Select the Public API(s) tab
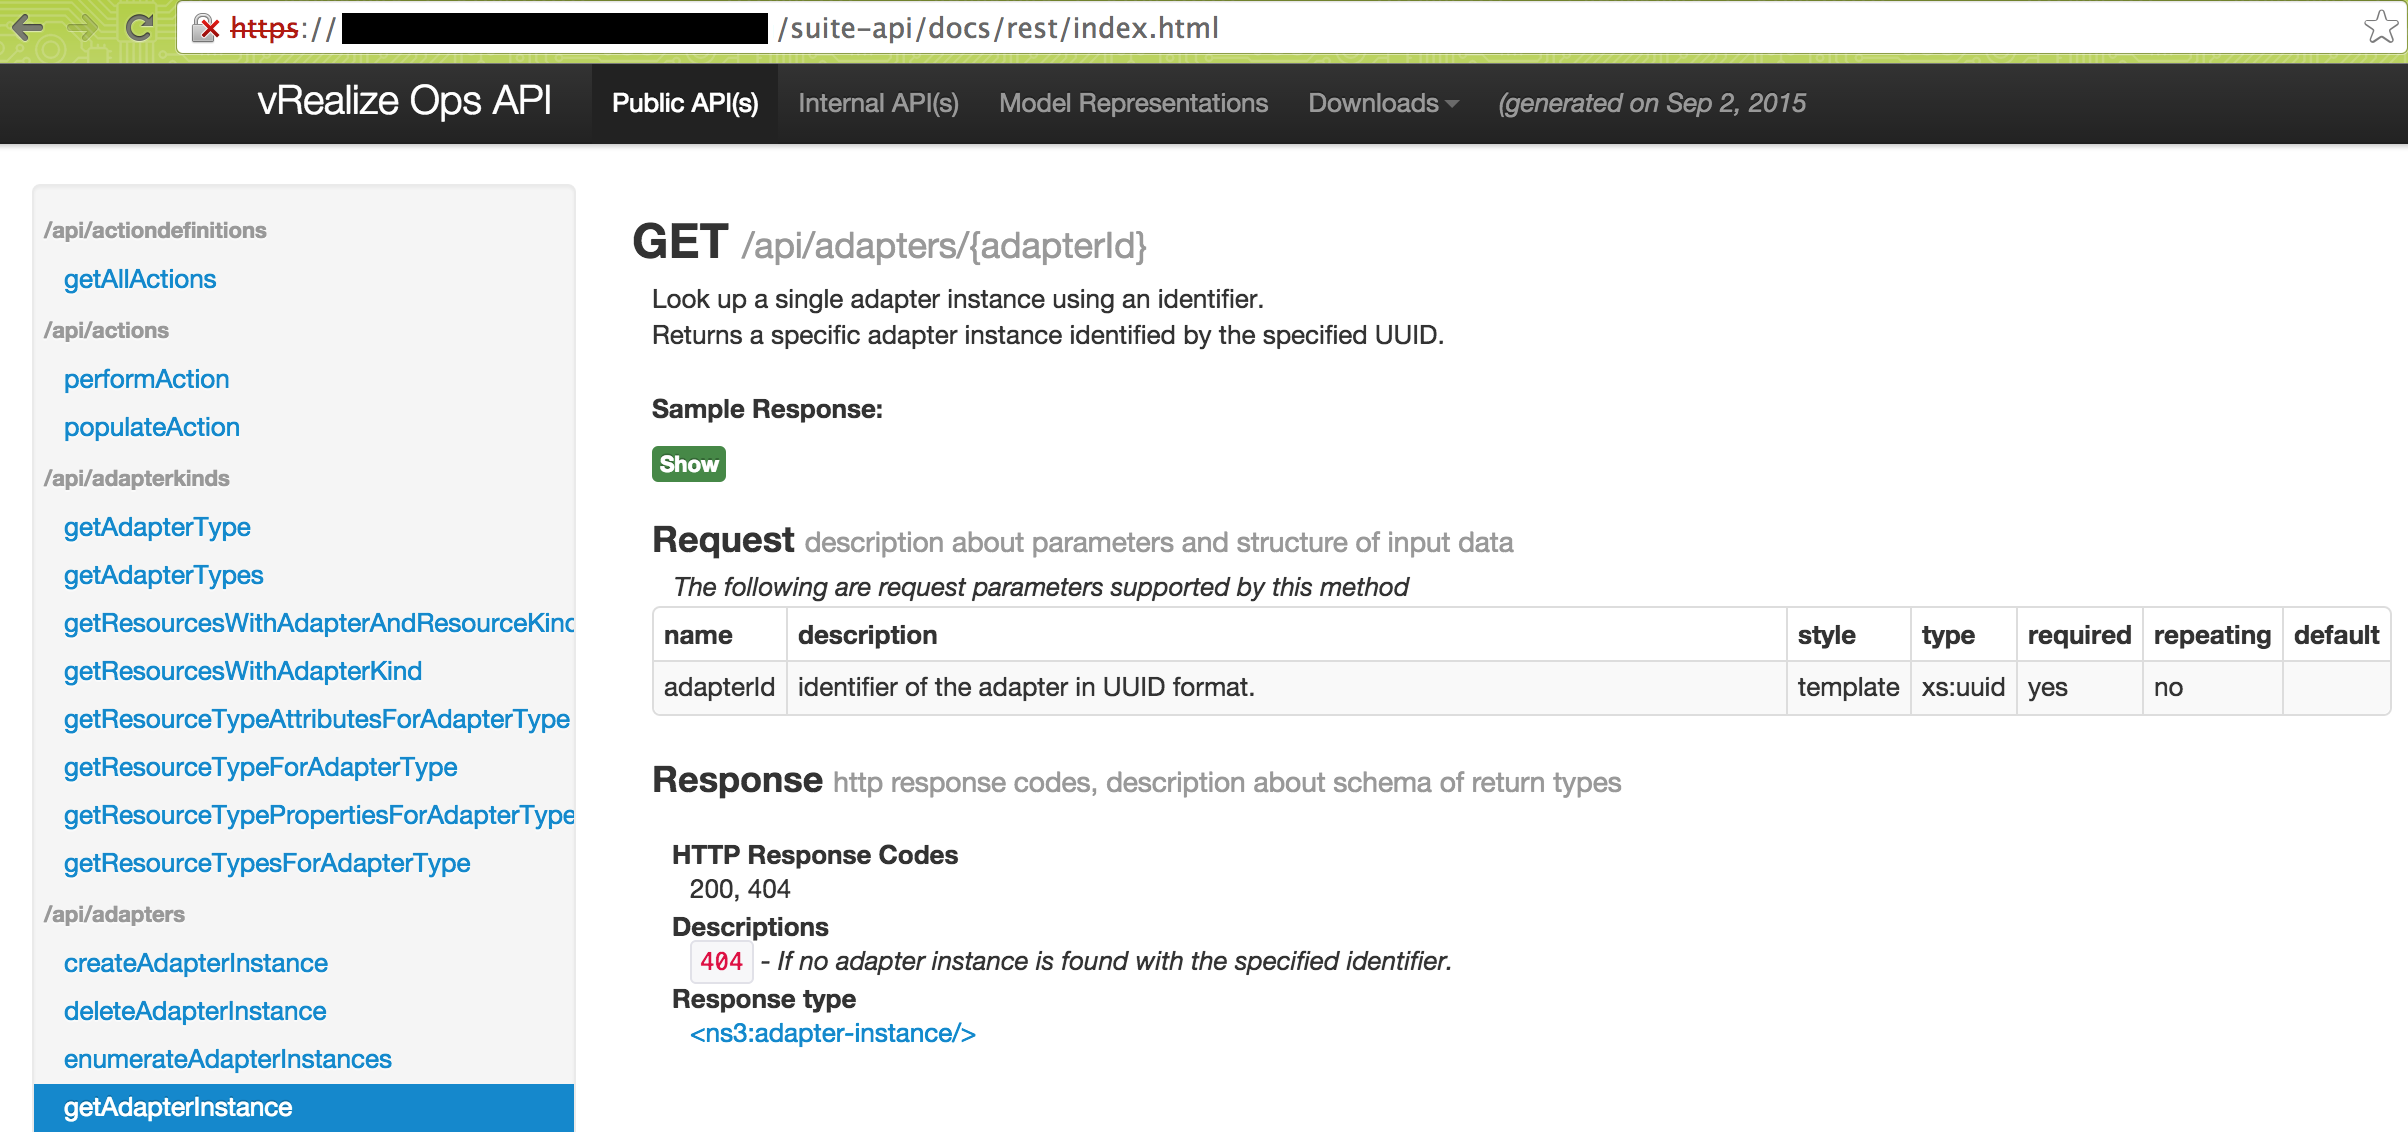 point(685,103)
